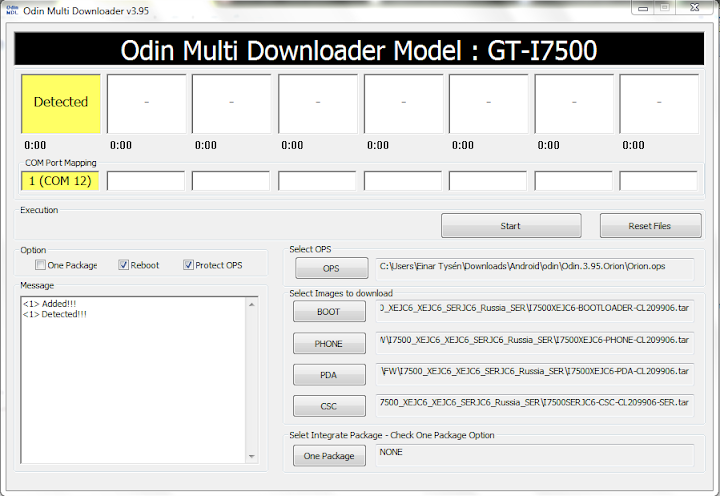Uncheck the Reboot checkbox

pyautogui.click(x=123, y=265)
